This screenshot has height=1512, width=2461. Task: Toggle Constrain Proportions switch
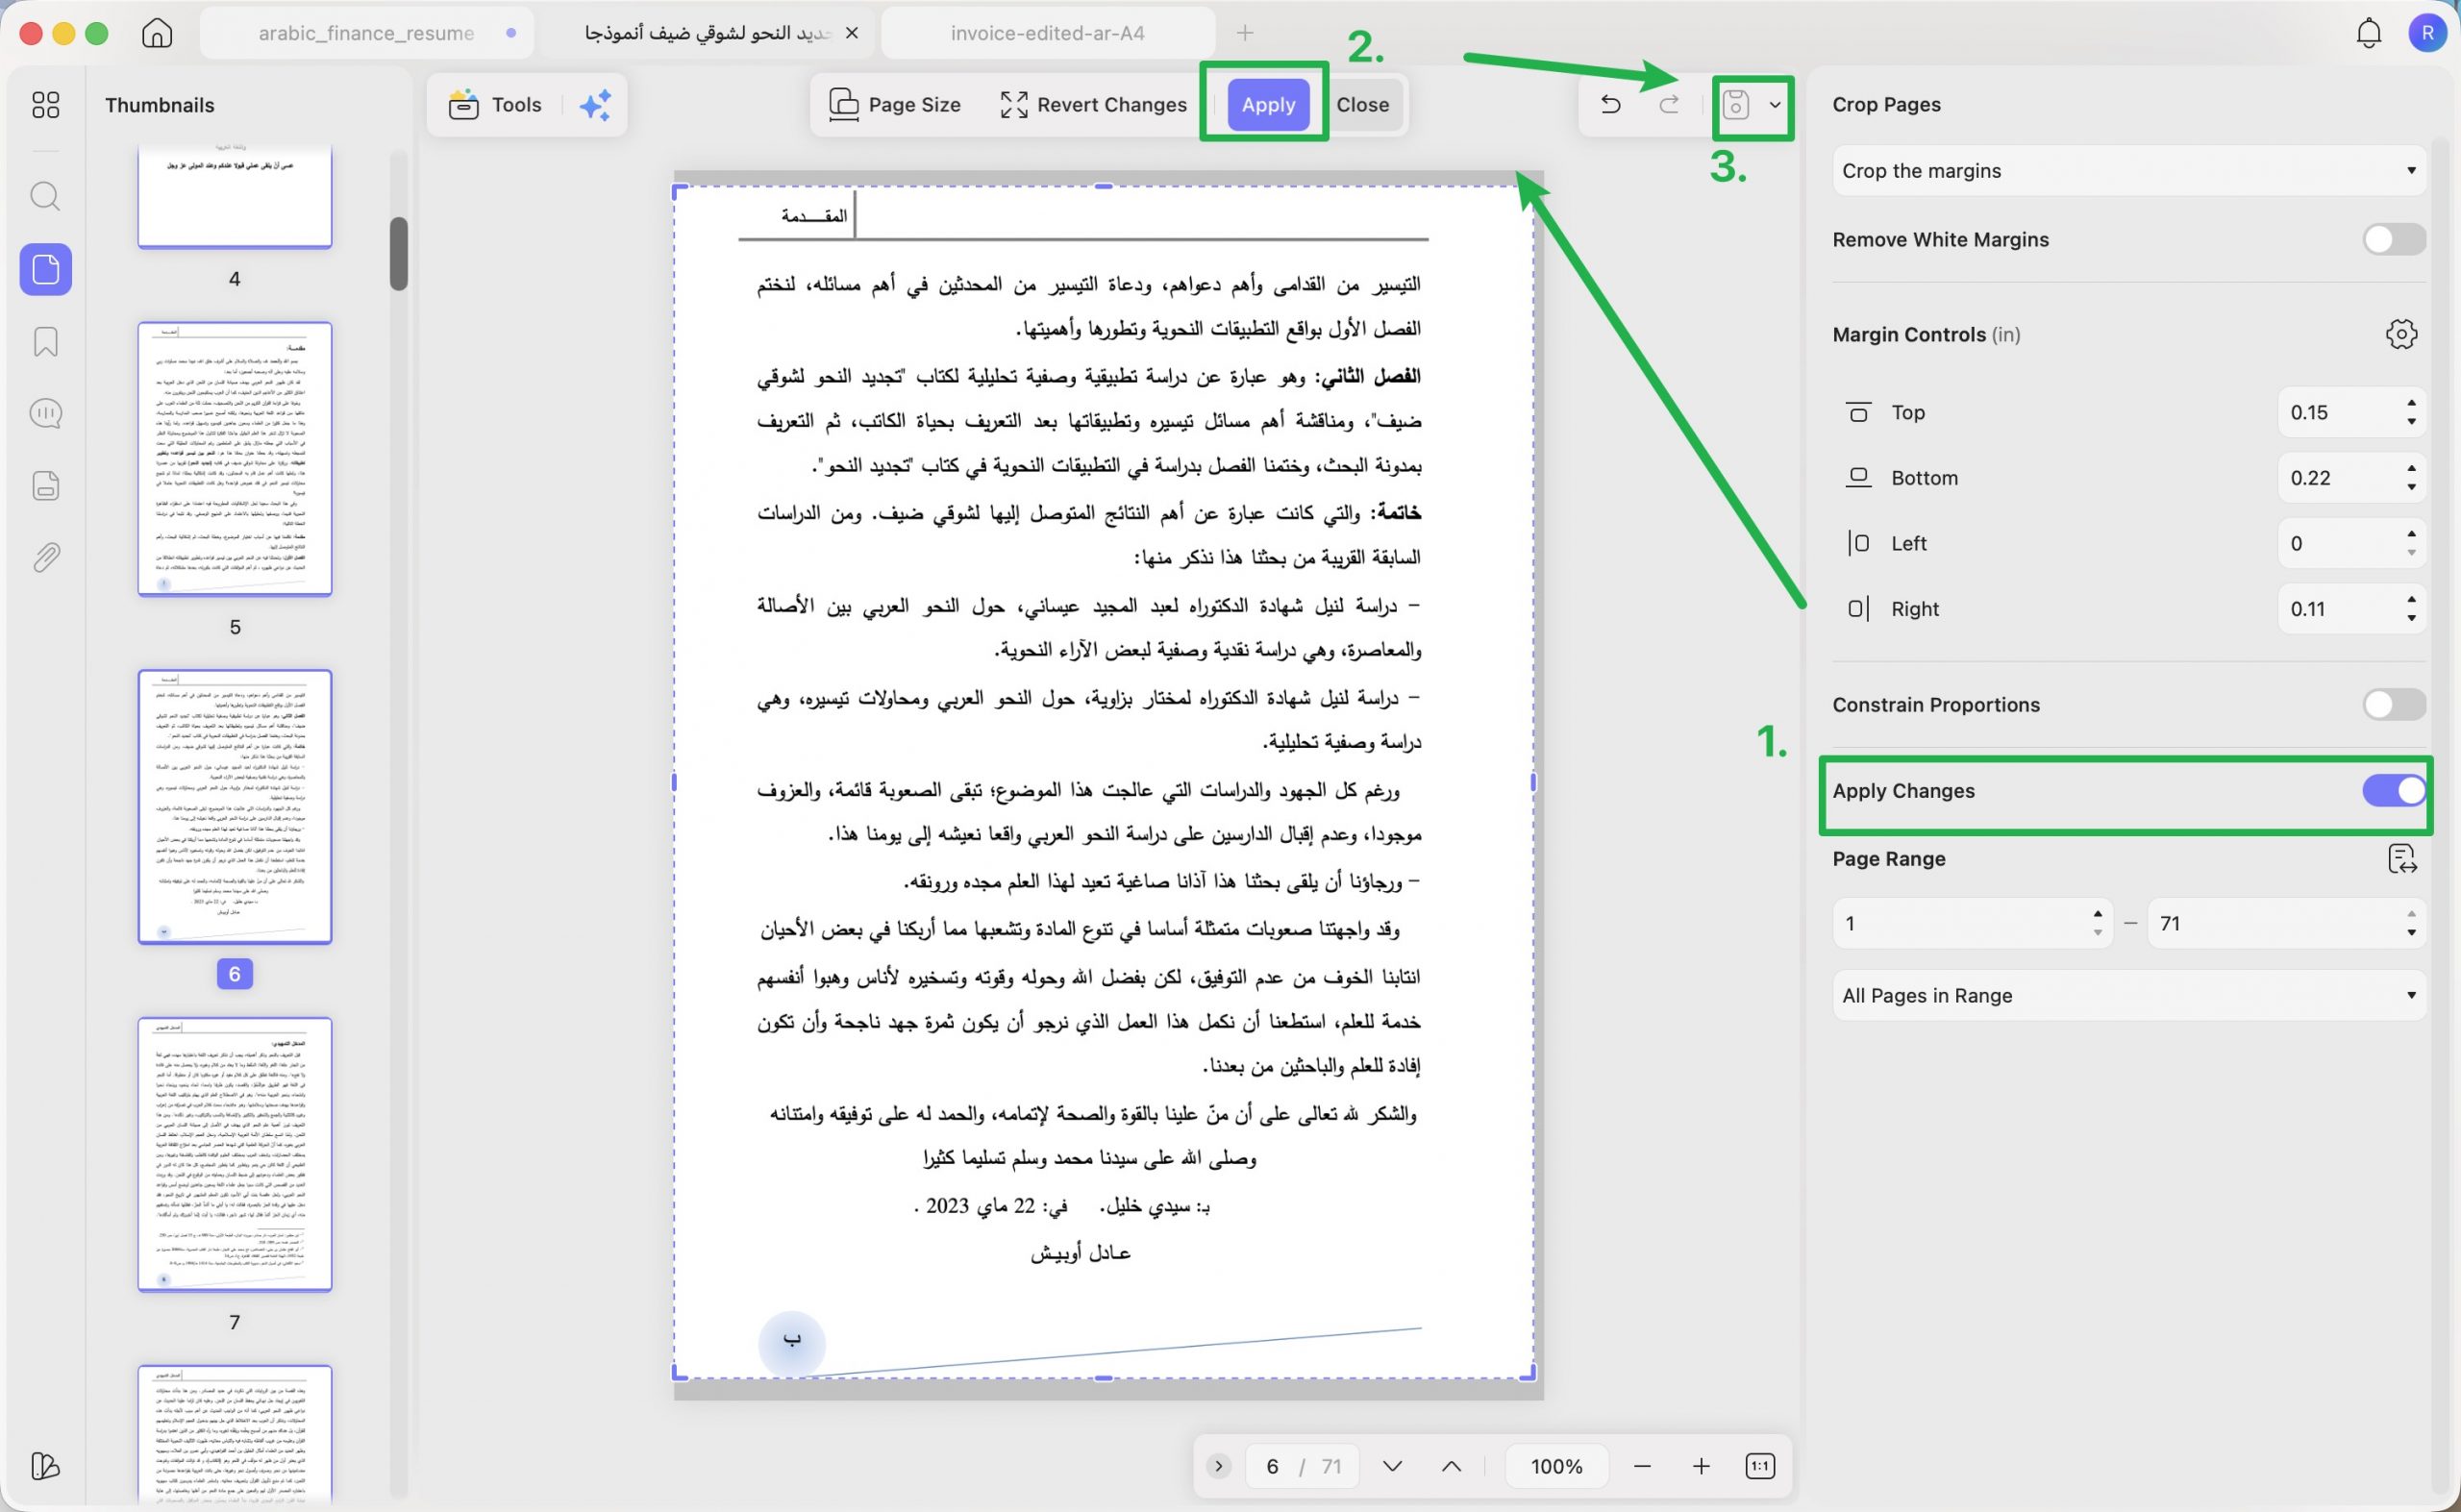2393,704
